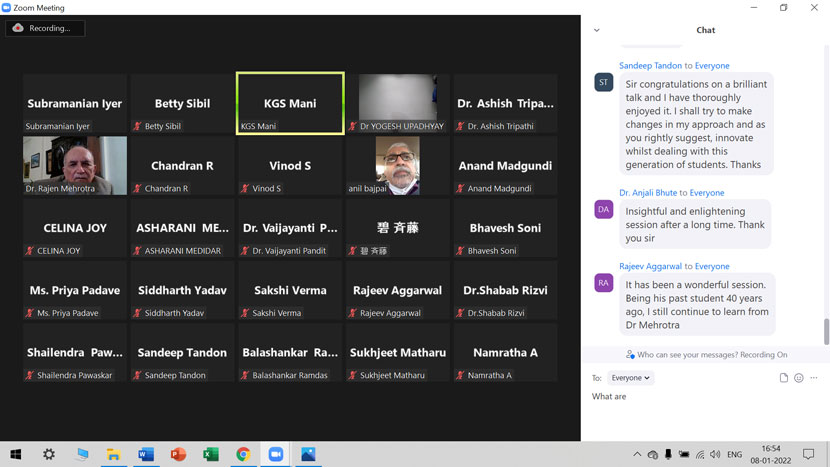Open Google Chrome from the taskbar

[243, 454]
